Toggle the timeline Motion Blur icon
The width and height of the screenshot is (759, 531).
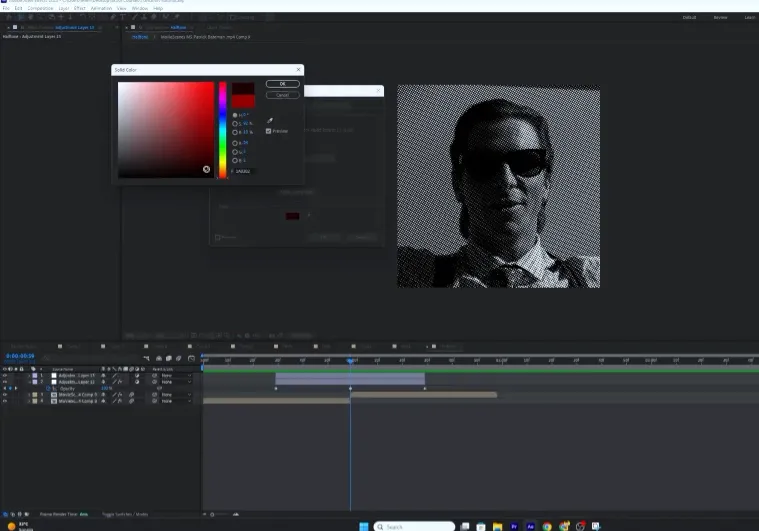click(x=179, y=358)
